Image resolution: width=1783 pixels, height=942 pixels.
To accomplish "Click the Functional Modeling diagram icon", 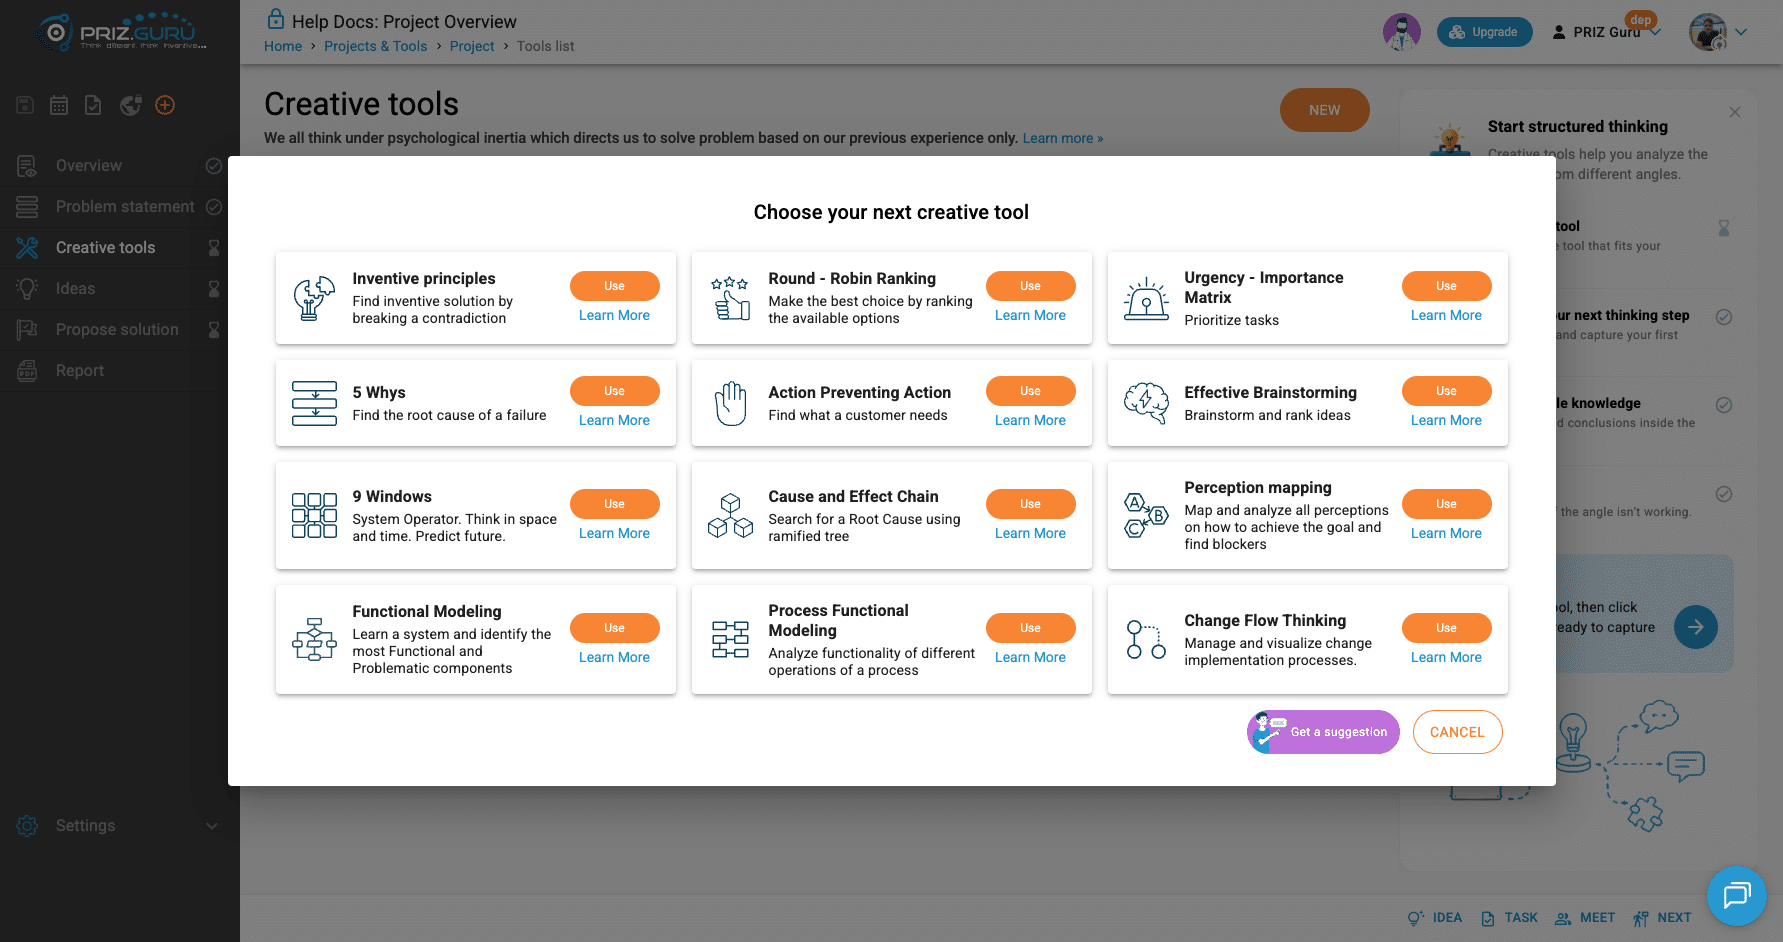I will pos(314,639).
